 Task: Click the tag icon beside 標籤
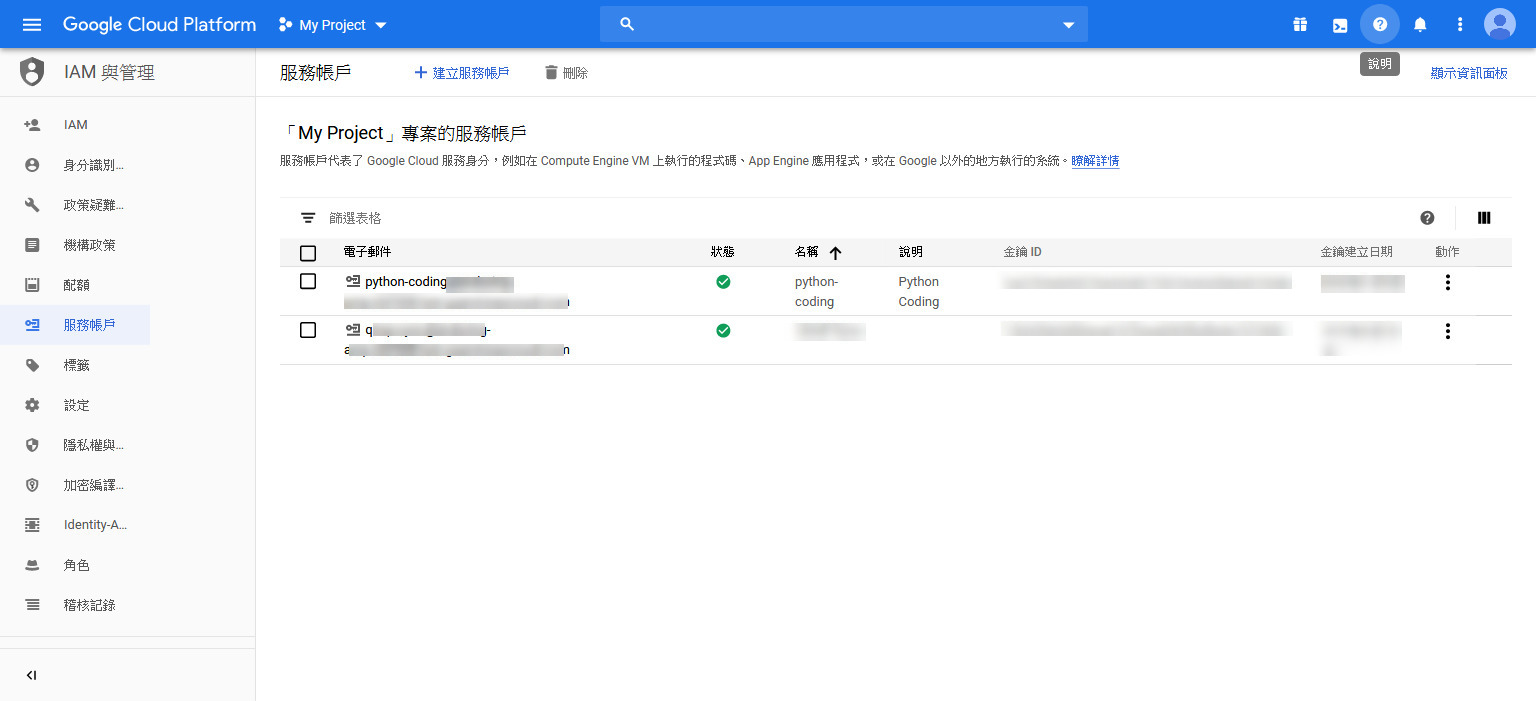[32, 365]
